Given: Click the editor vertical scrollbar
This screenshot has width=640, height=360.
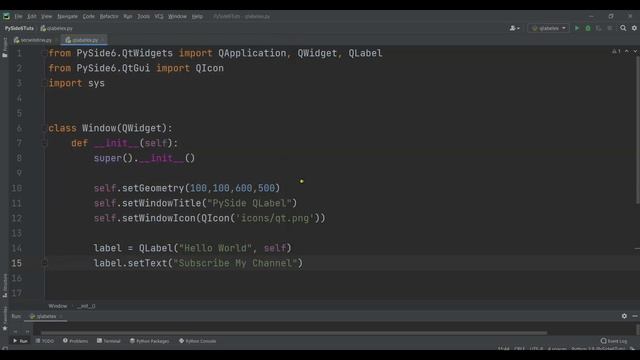Looking at the screenshot, I should point(638,130).
